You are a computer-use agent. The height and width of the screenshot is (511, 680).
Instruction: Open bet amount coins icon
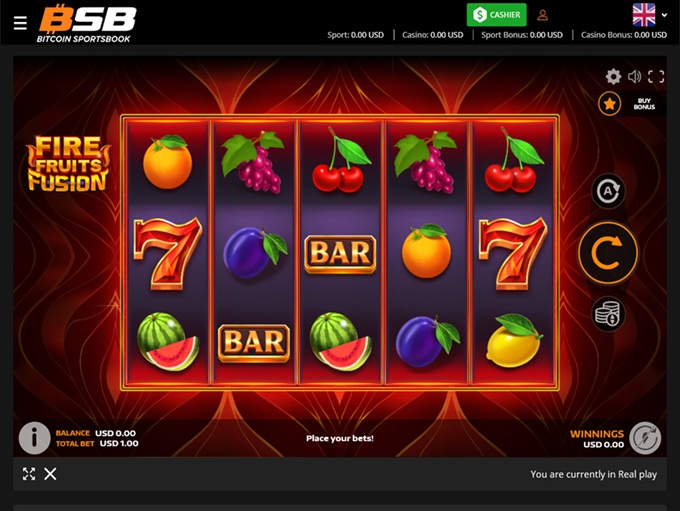point(608,314)
